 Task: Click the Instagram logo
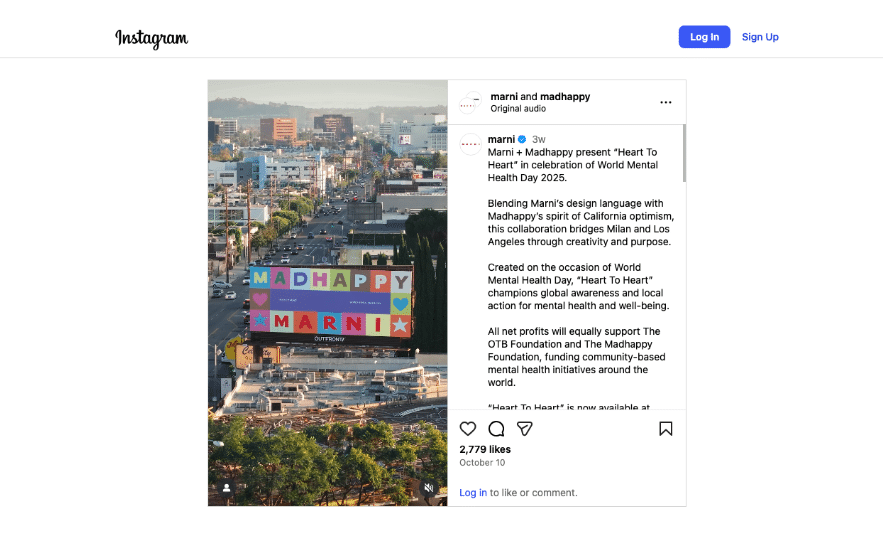pyautogui.click(x=151, y=38)
